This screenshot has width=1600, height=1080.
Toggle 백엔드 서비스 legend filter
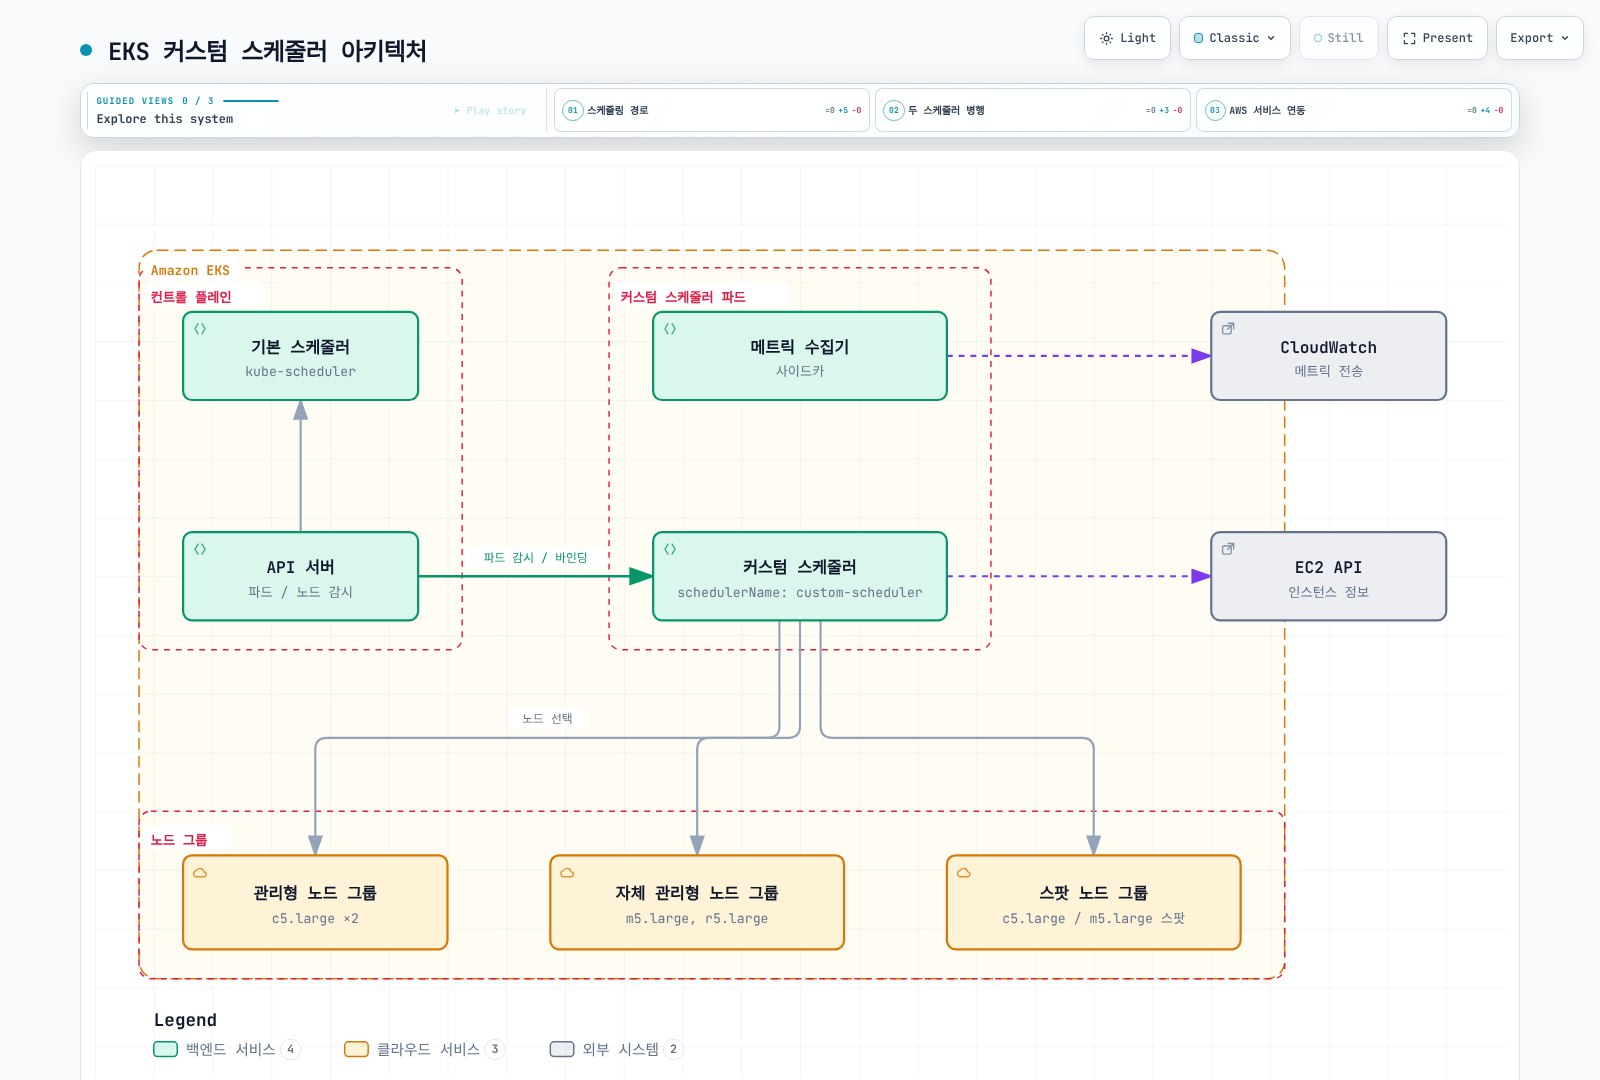point(226,1049)
